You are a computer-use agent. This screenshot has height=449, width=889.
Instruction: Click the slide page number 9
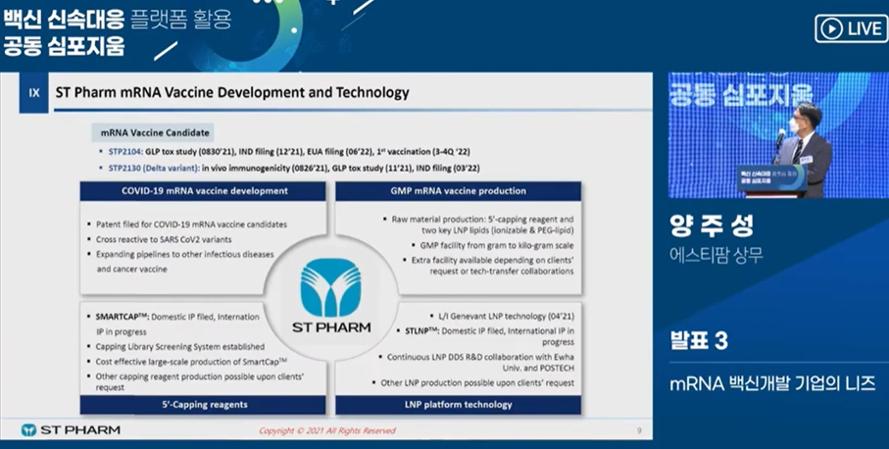tap(639, 431)
